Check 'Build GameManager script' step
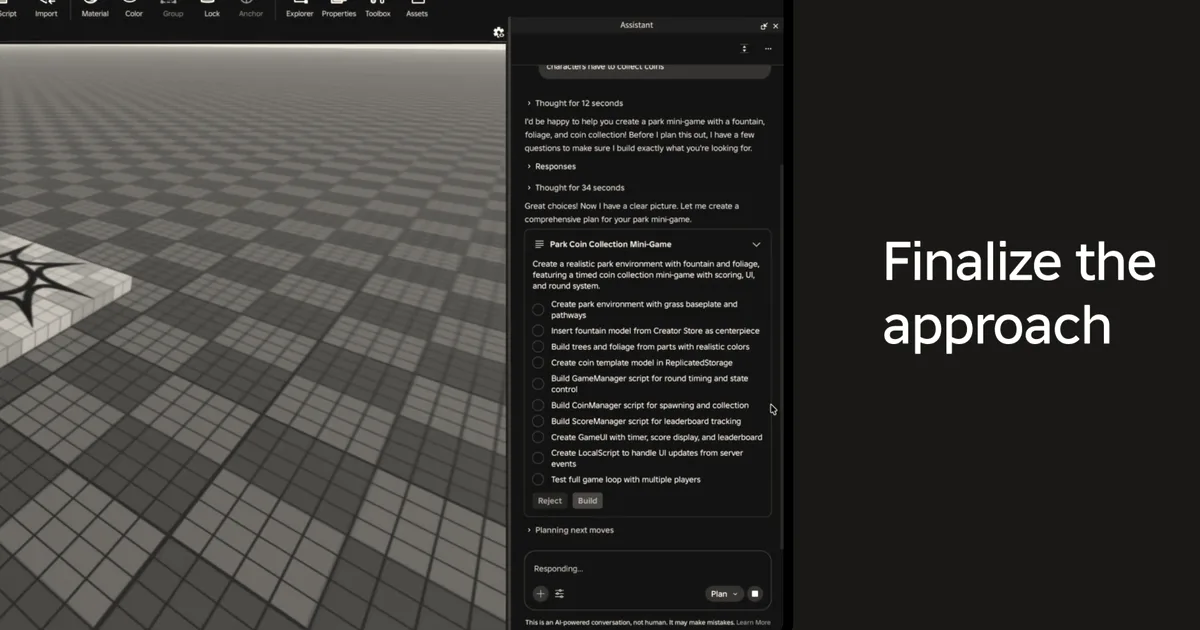 [x=538, y=384]
